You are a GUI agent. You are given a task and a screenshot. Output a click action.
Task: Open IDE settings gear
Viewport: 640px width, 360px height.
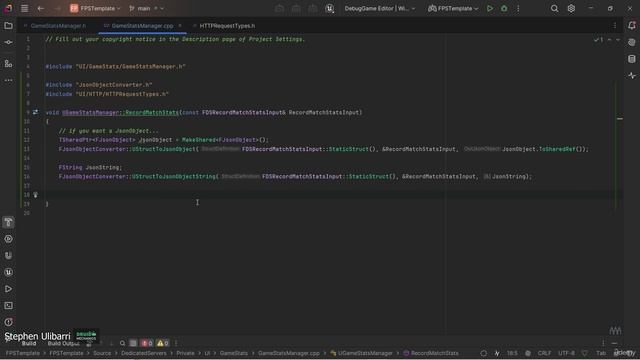pos(571,8)
